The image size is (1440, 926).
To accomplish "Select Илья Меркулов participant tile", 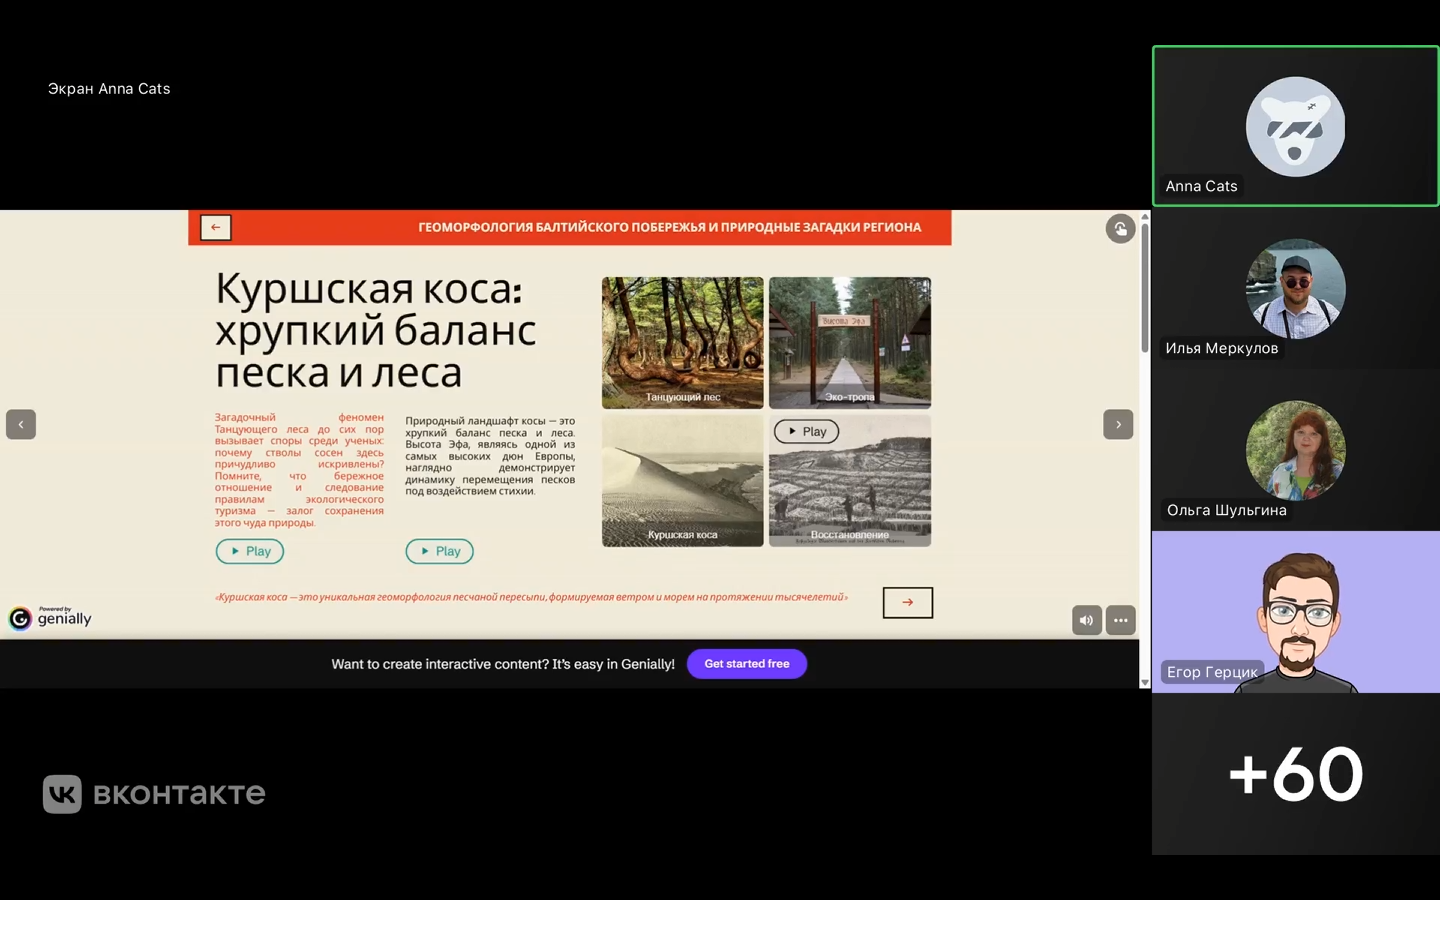I will tap(1295, 288).
